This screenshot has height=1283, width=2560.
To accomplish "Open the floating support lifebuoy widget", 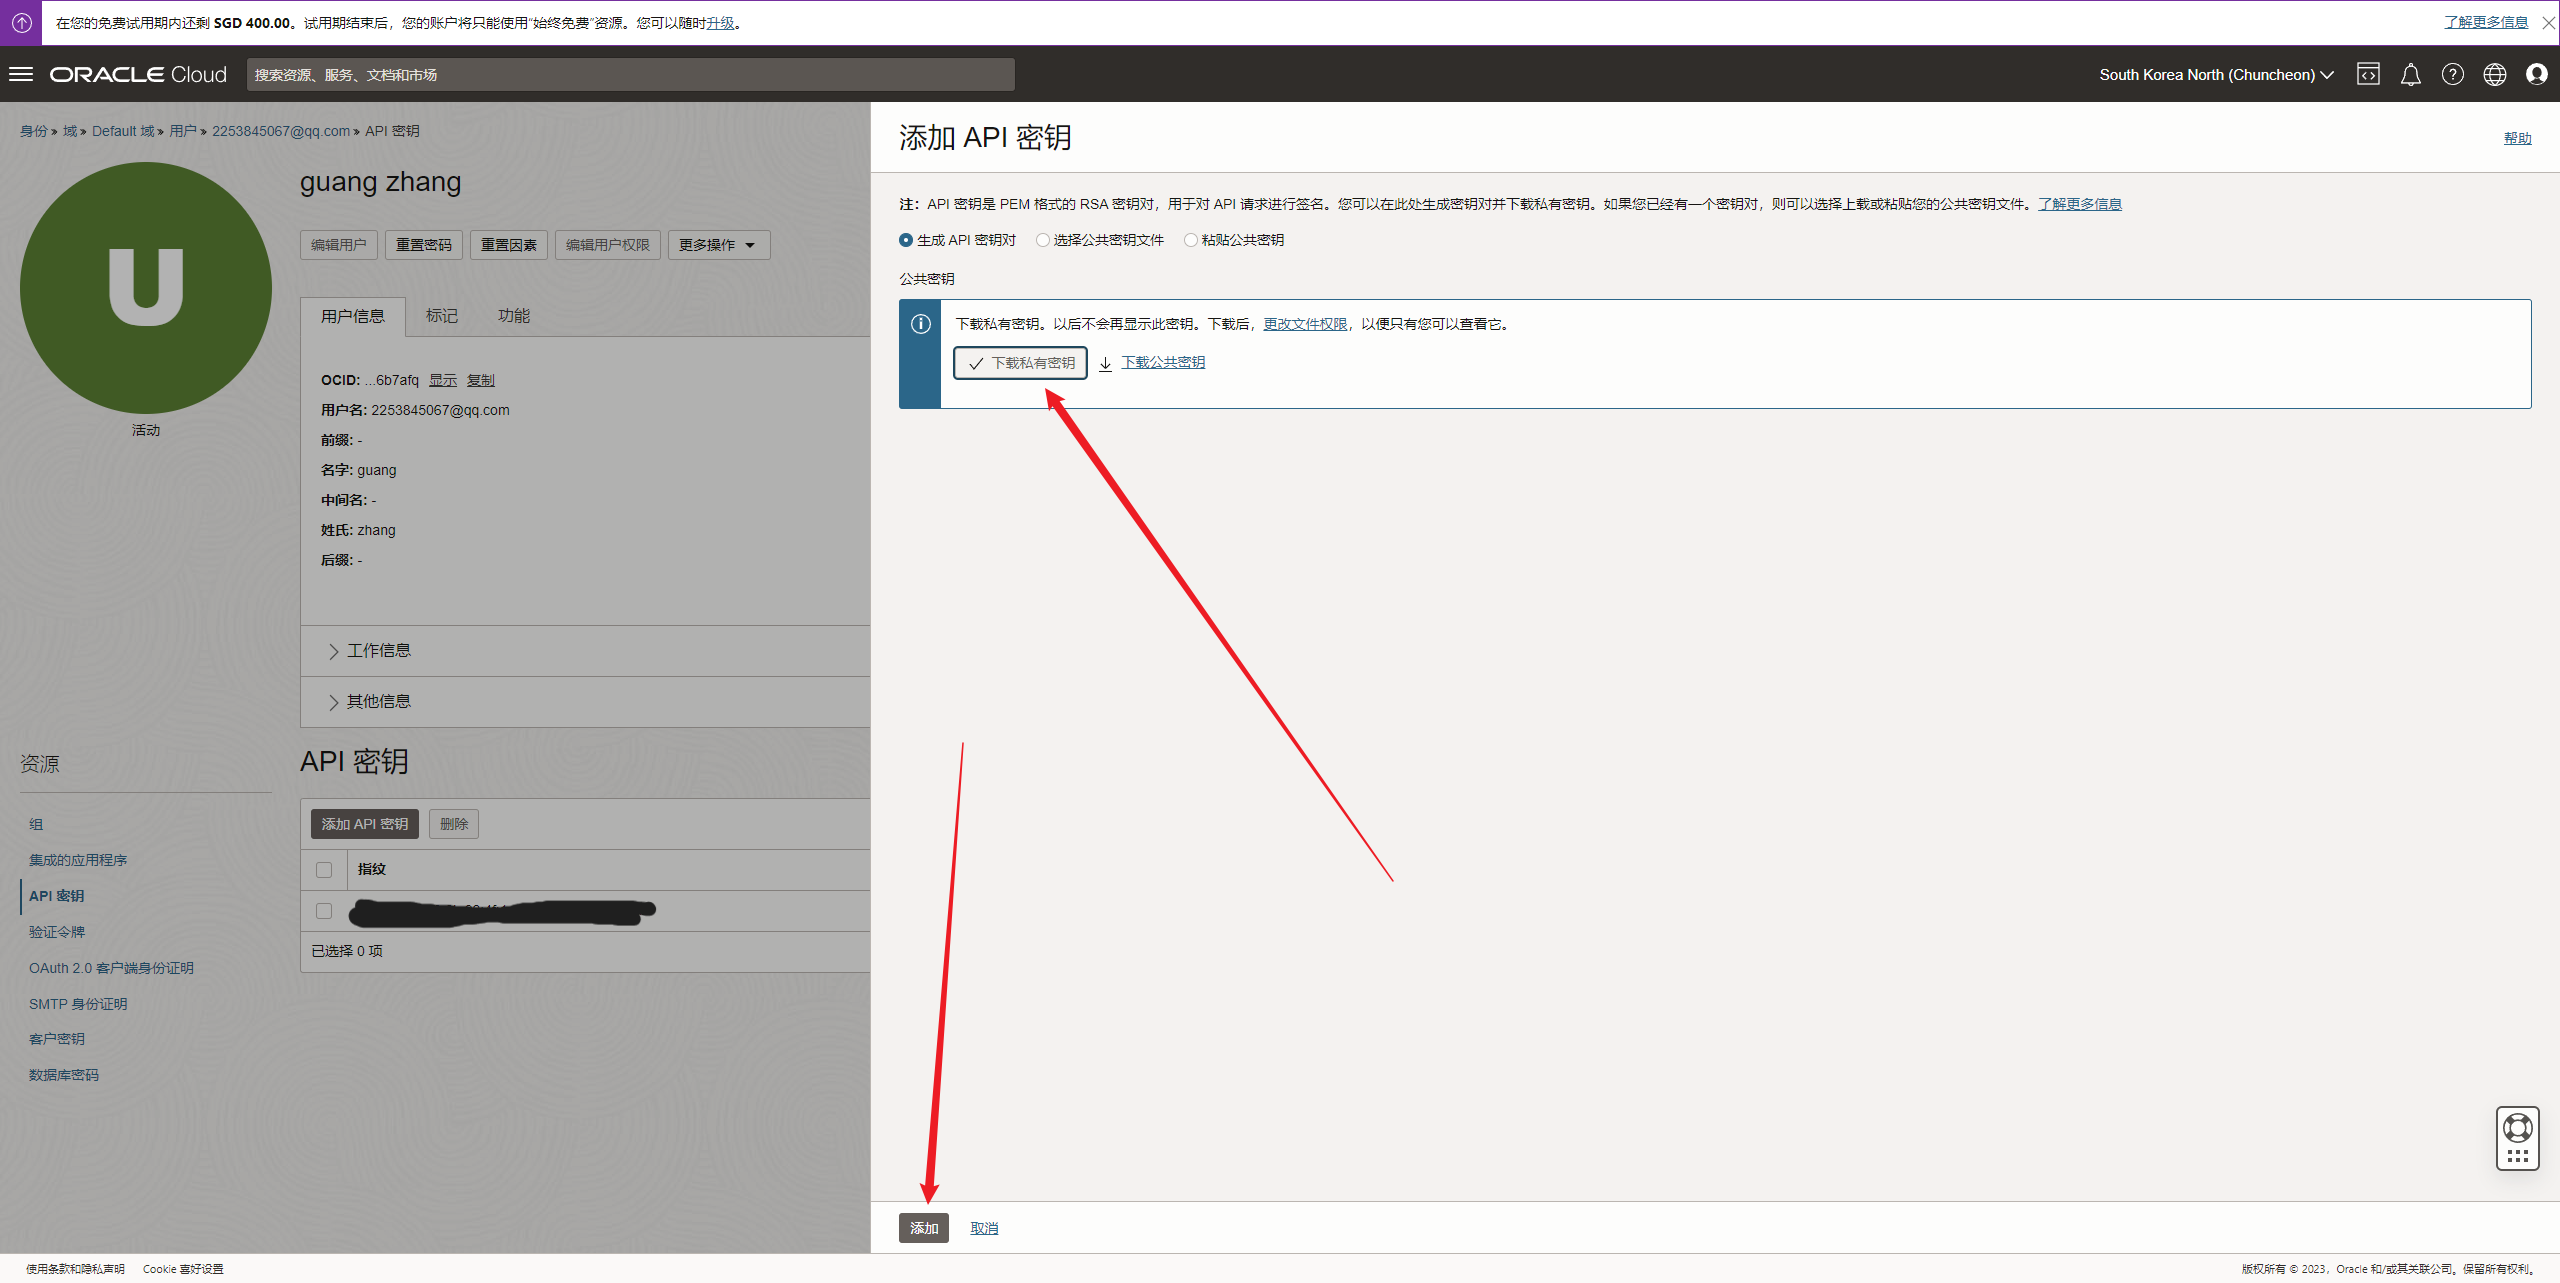I will [x=2517, y=1129].
